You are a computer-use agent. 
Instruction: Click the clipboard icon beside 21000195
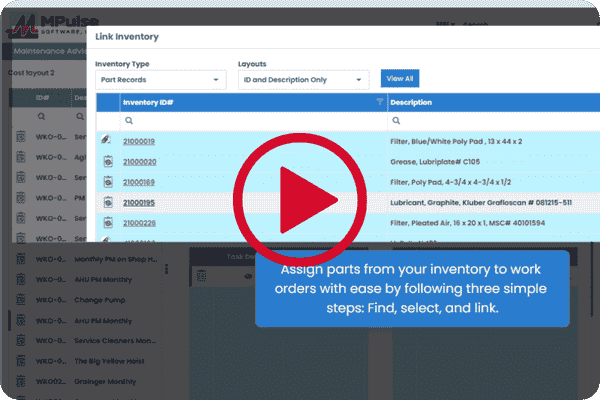(108, 202)
